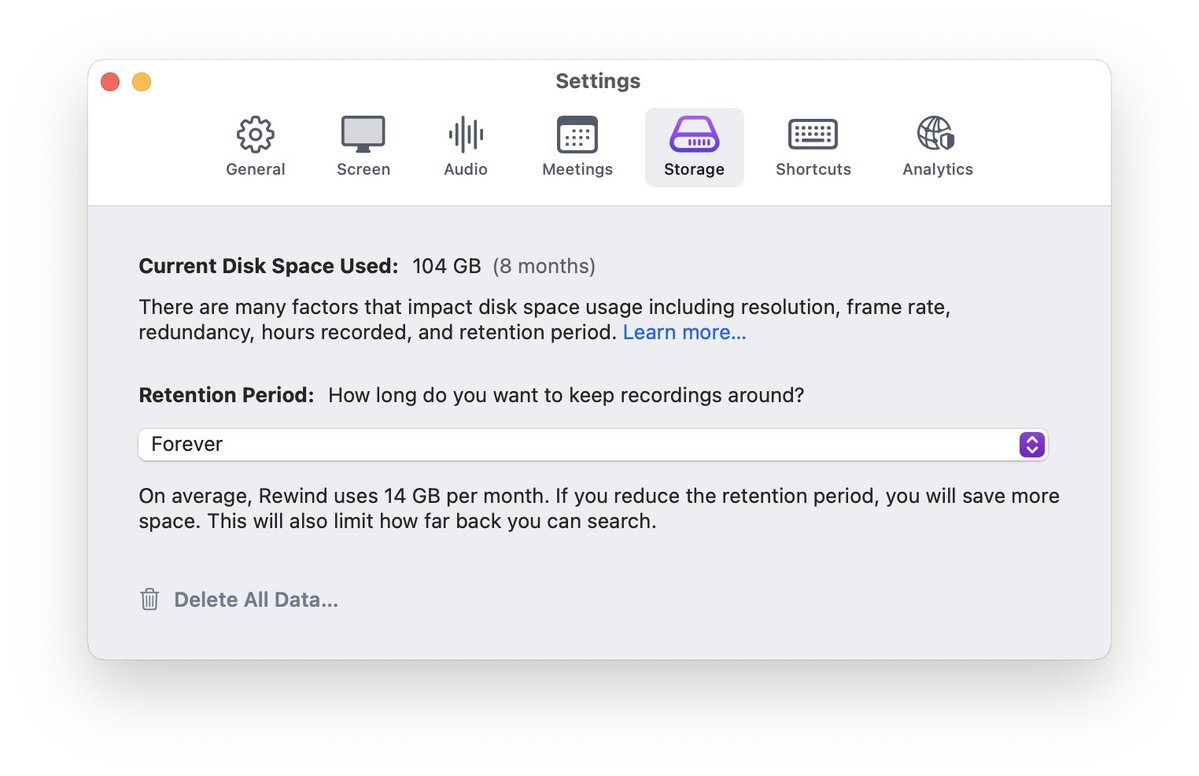Switch to the Analytics tab label
1199x776 pixels.
[x=937, y=170]
